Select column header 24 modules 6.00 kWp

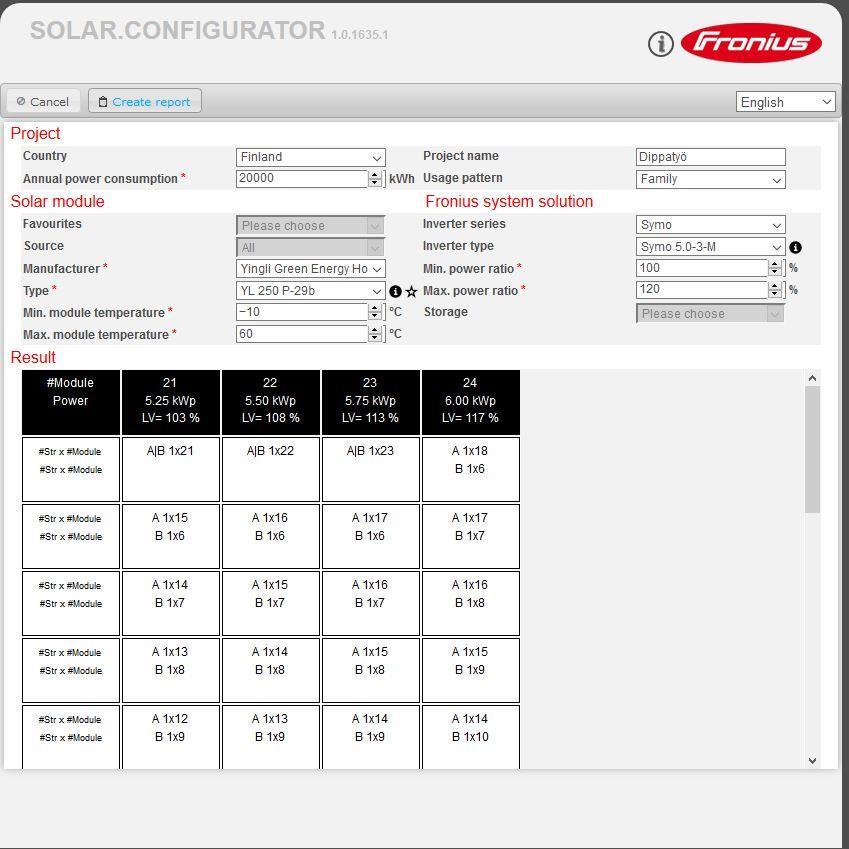tap(471, 402)
